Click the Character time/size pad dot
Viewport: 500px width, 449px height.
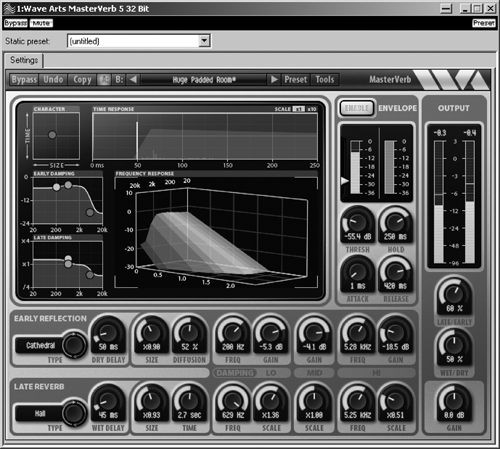(52, 135)
